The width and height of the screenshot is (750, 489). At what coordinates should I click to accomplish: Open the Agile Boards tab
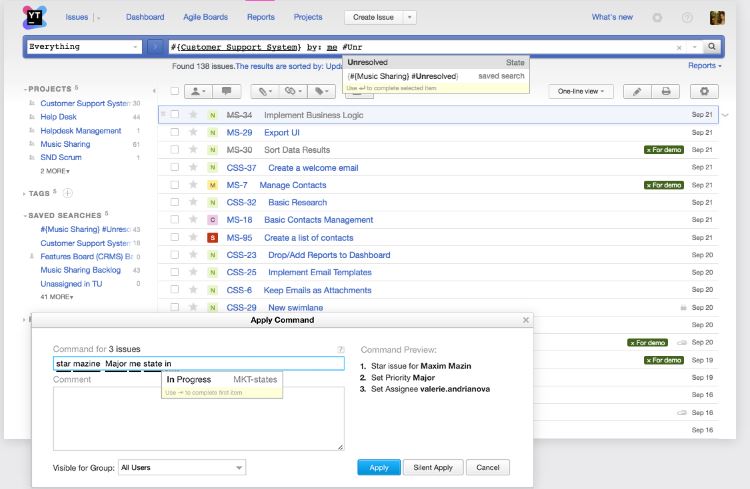pyautogui.click(x=206, y=17)
